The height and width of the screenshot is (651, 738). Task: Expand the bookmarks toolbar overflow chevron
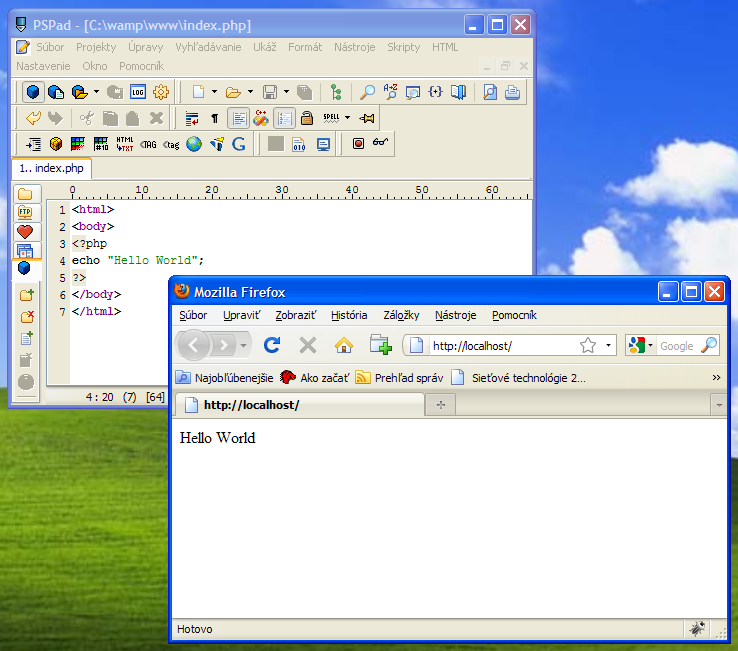coord(716,378)
